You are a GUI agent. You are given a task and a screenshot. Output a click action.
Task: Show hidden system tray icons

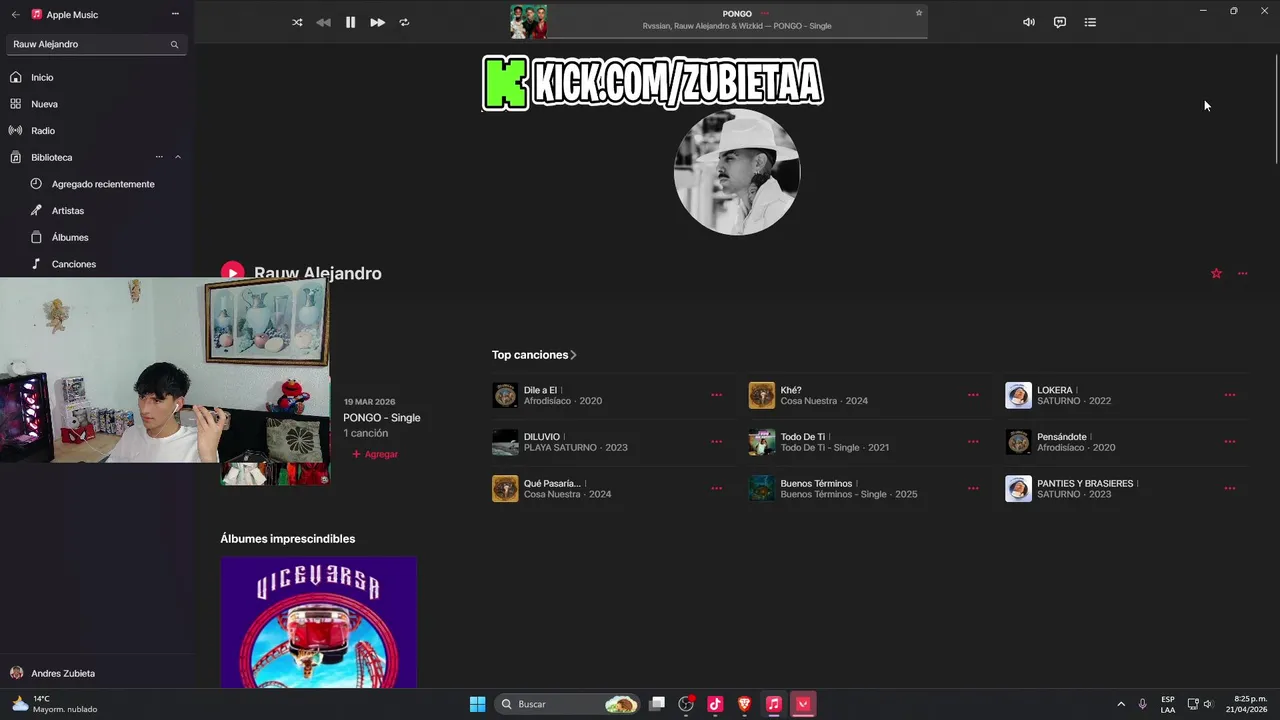1121,704
